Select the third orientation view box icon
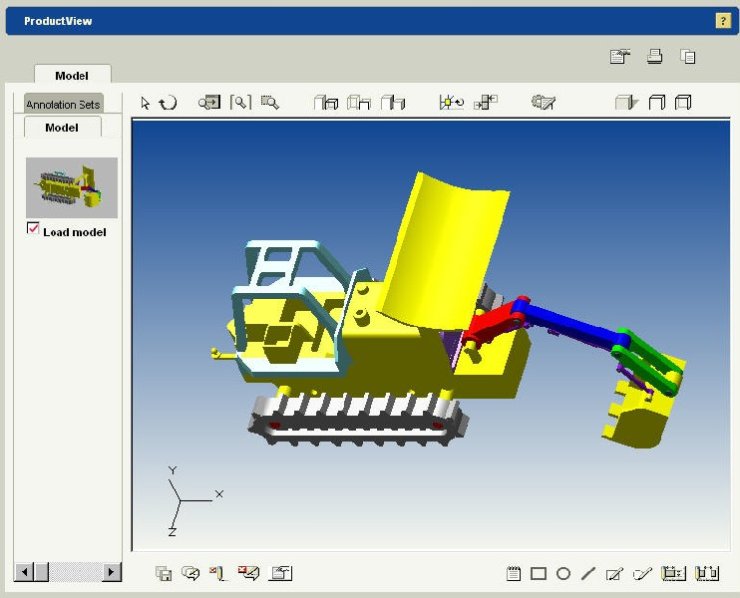The width and height of the screenshot is (740, 598). pyautogui.click(x=393, y=102)
